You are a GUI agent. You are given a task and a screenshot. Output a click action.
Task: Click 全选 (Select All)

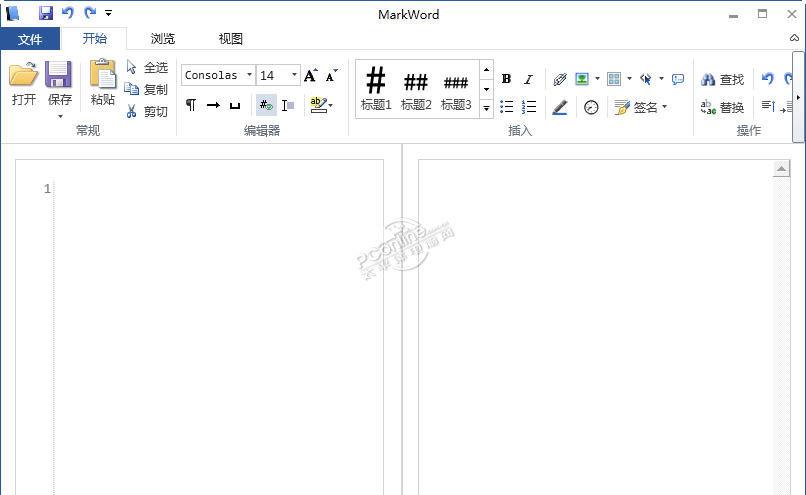point(148,67)
